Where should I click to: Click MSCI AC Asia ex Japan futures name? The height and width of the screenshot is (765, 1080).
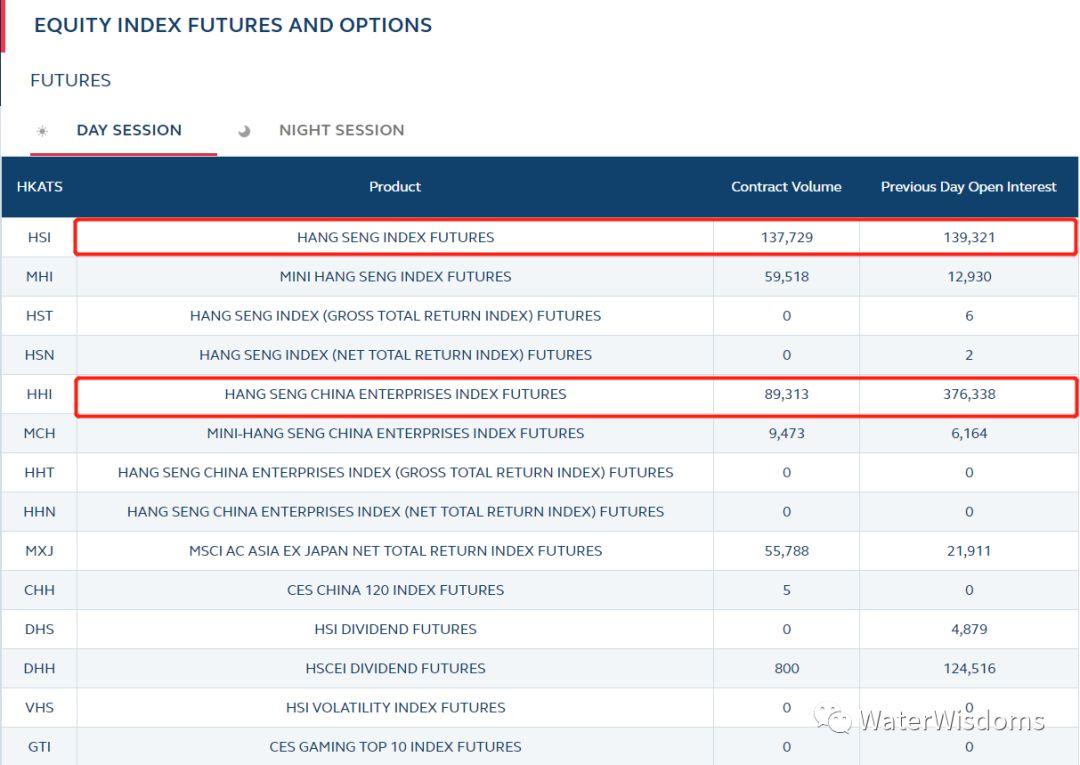pos(395,552)
